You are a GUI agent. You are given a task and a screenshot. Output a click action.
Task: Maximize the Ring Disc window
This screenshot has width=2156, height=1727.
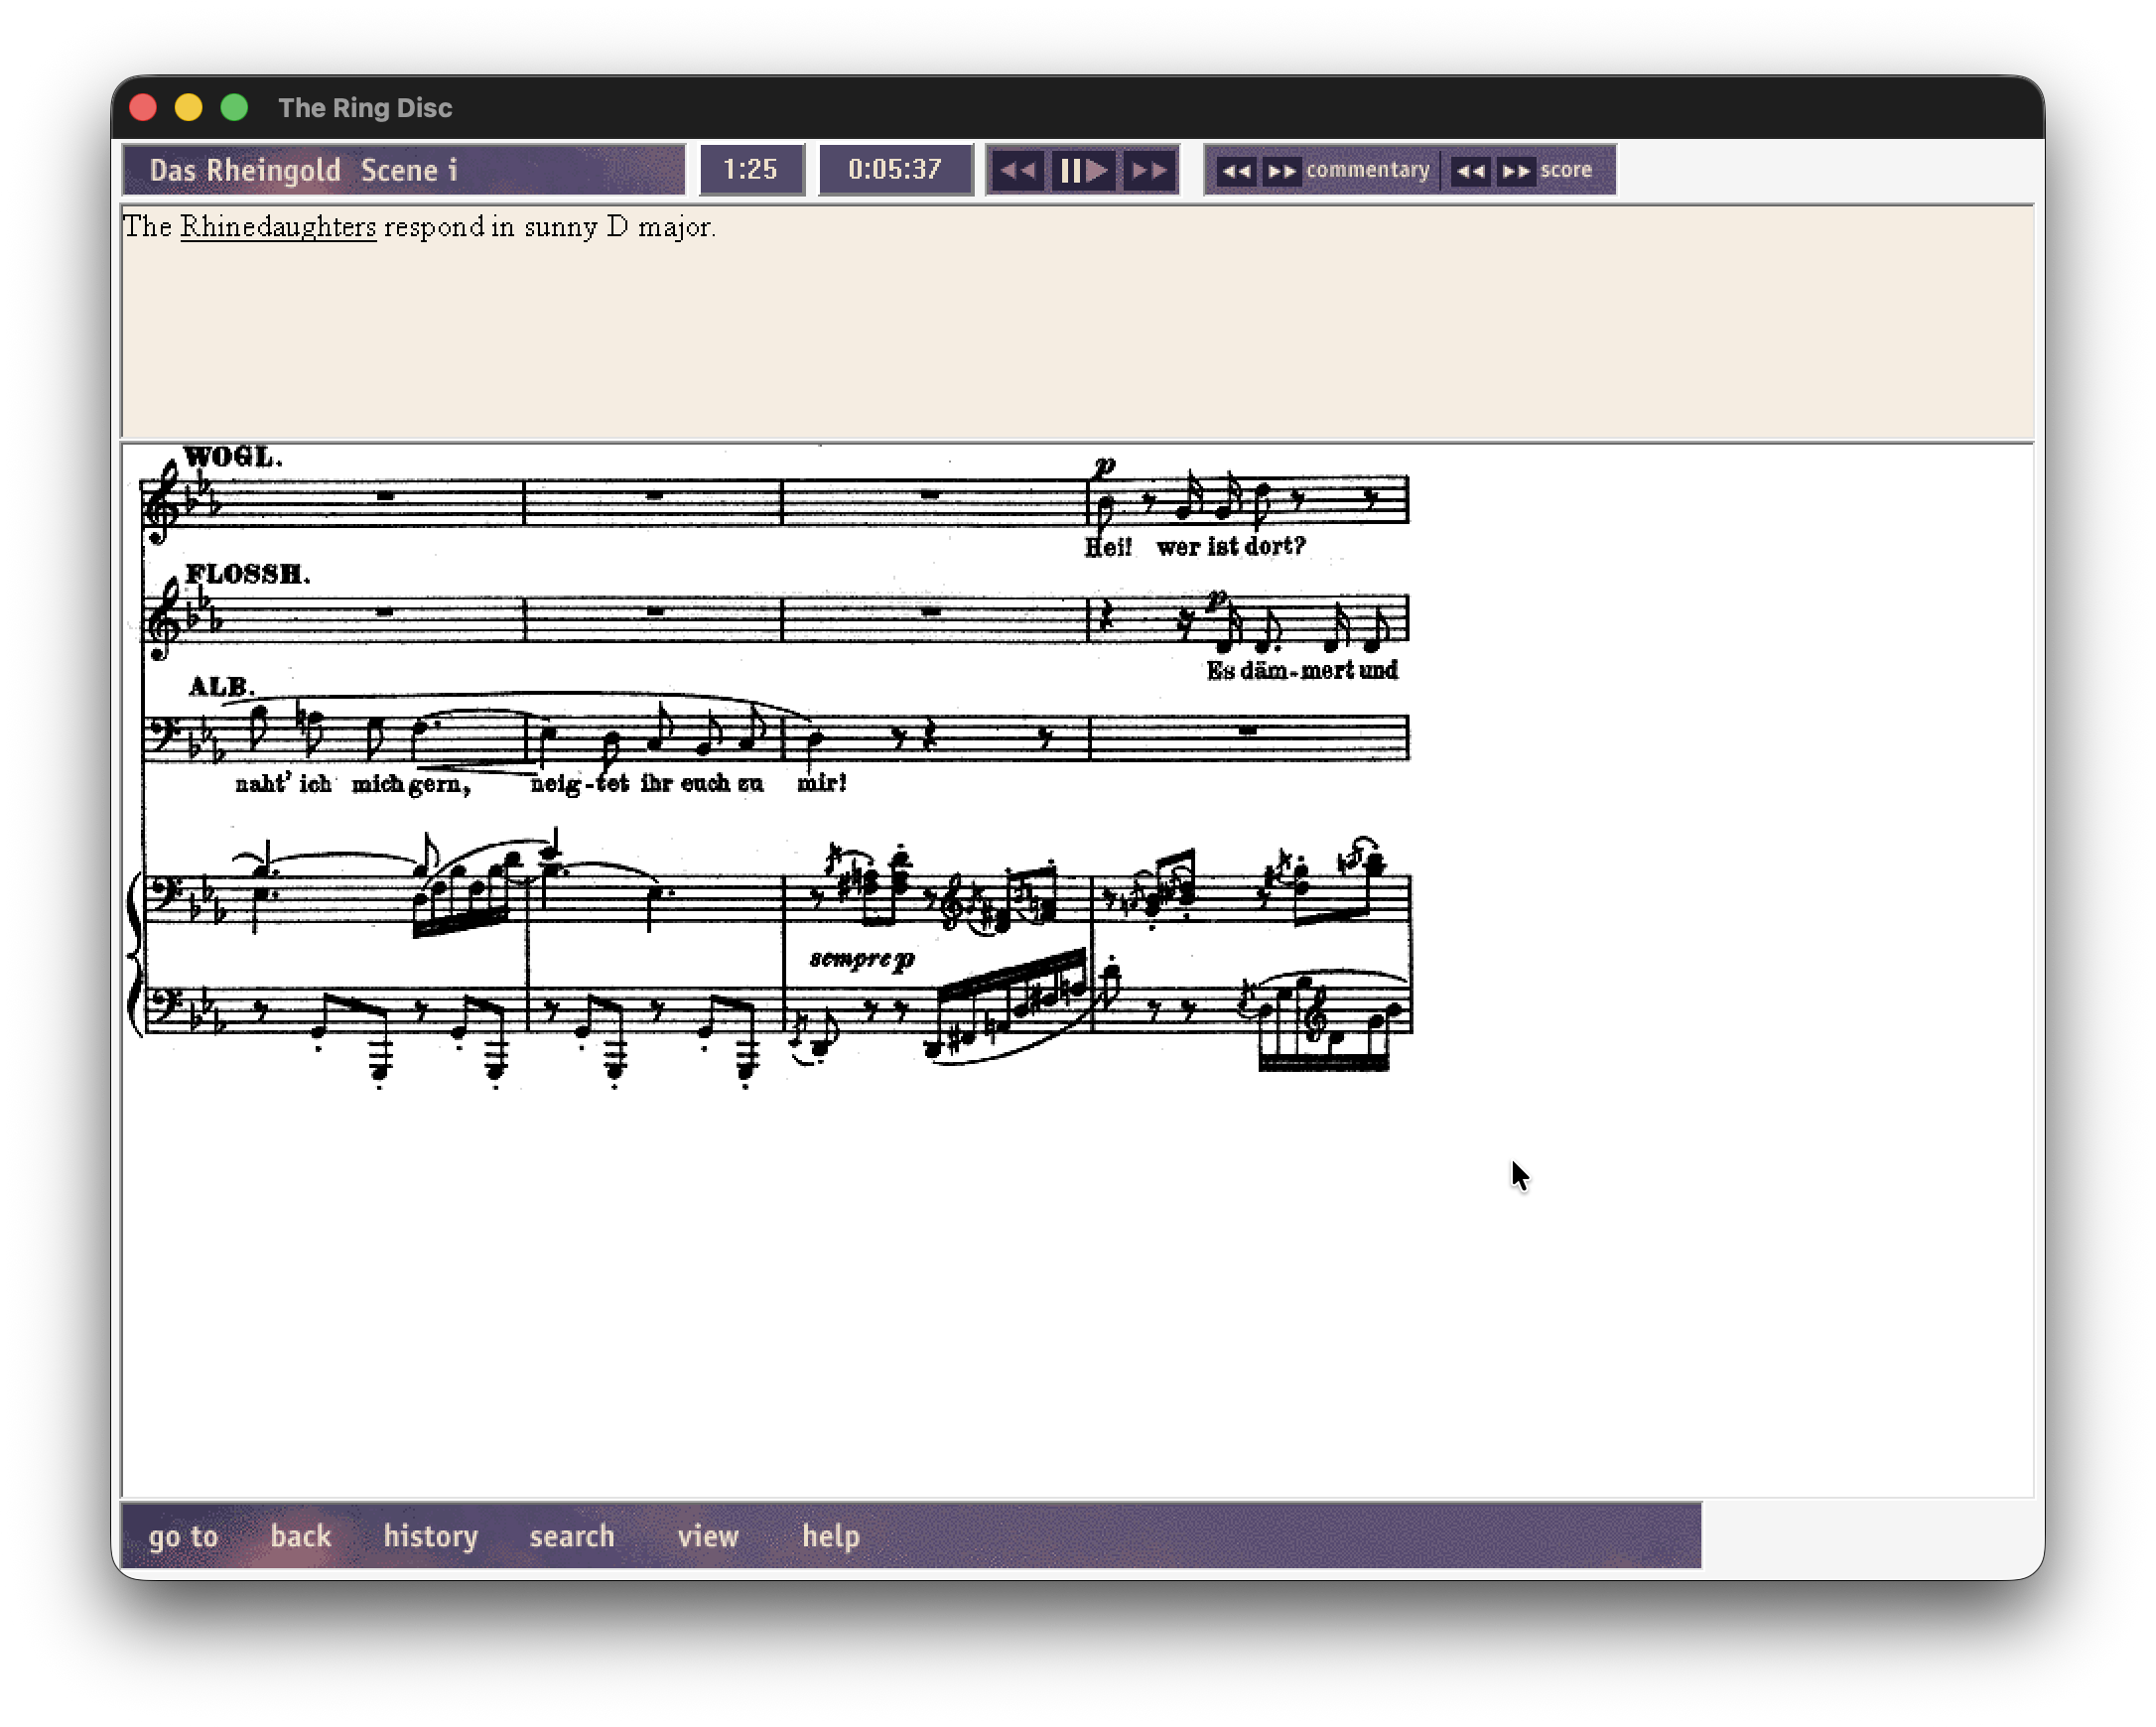coord(234,107)
